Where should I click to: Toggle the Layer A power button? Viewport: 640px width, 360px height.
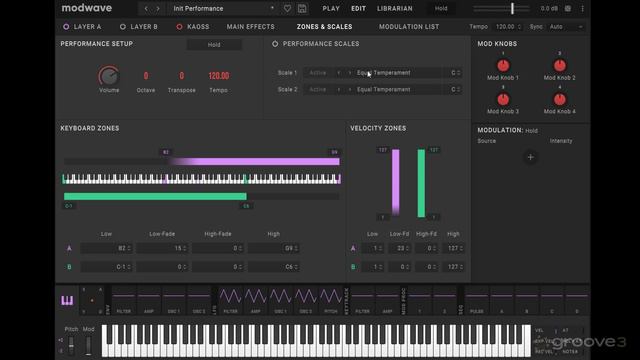click(x=66, y=27)
